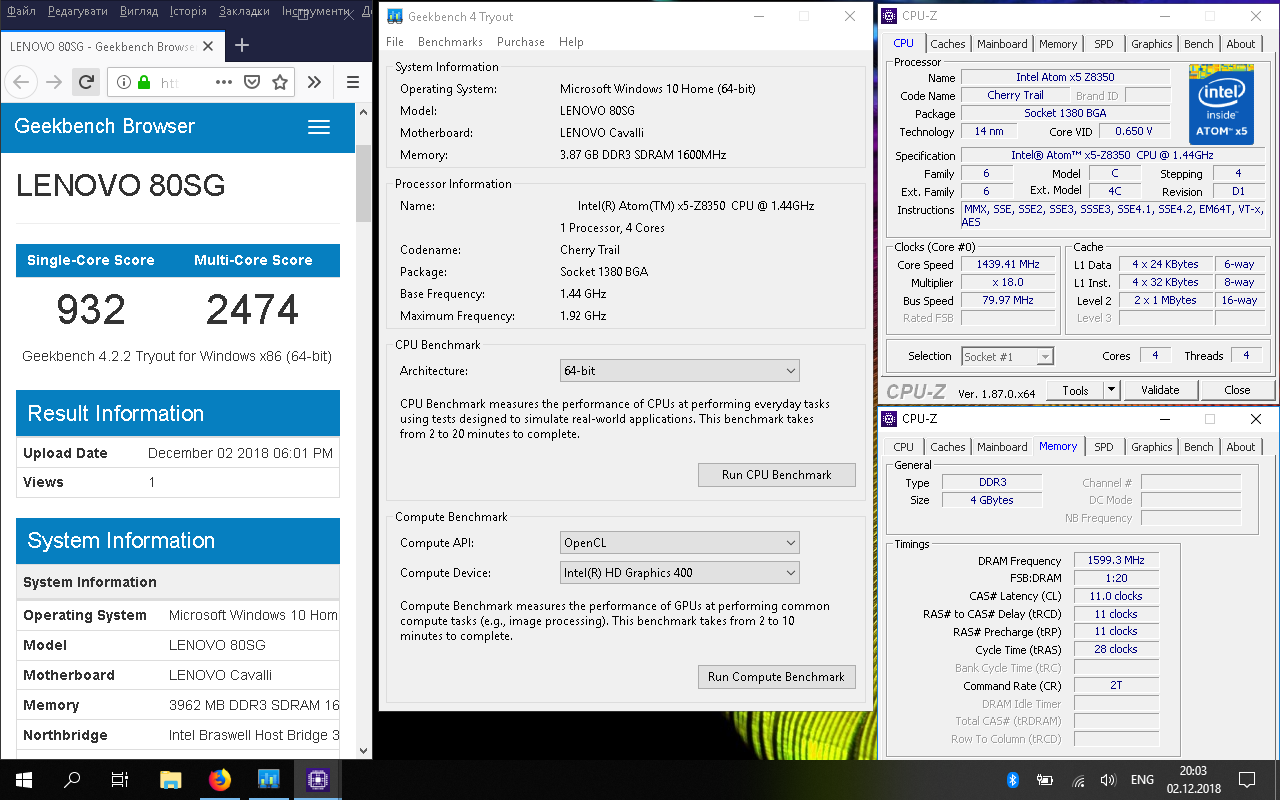Show more Firefox toolbar tools
This screenshot has height=800, width=1280.
tap(314, 82)
